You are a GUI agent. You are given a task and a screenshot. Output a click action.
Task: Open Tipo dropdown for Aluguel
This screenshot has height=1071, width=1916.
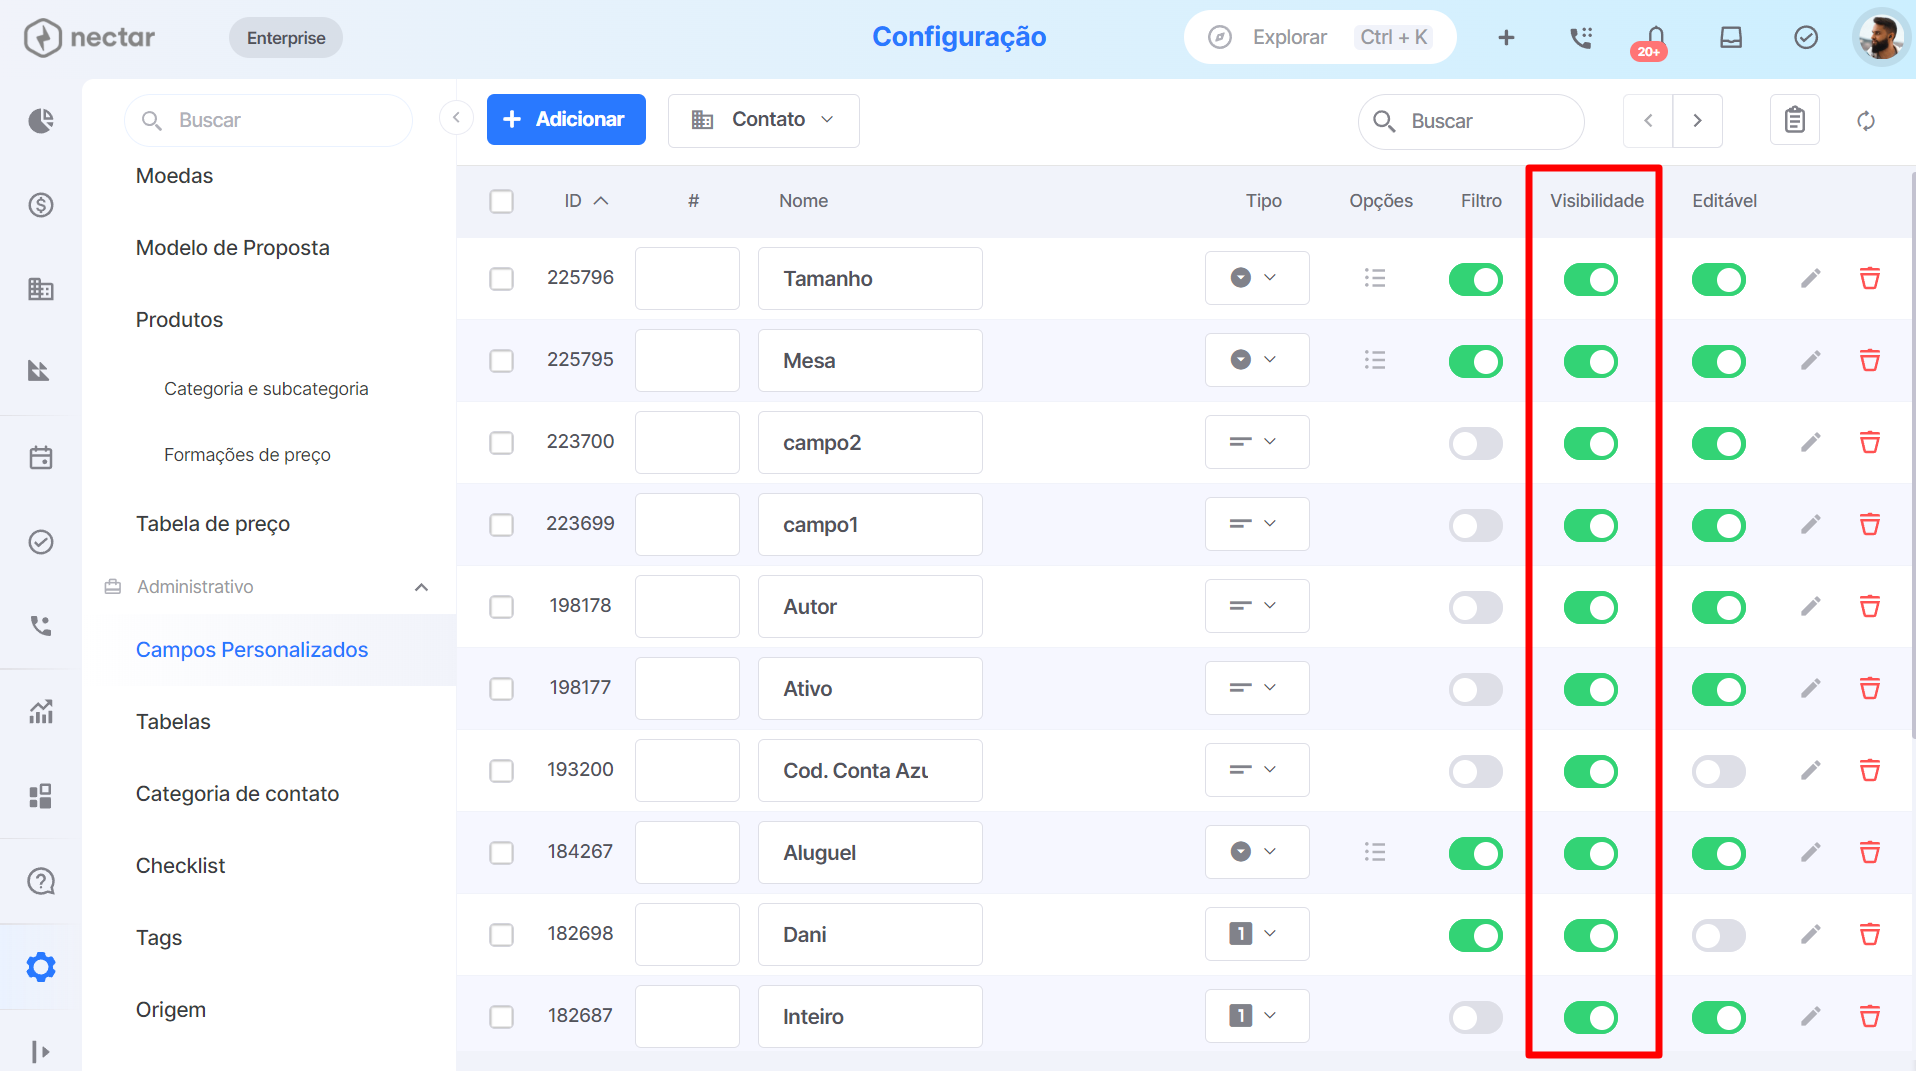click(1257, 852)
